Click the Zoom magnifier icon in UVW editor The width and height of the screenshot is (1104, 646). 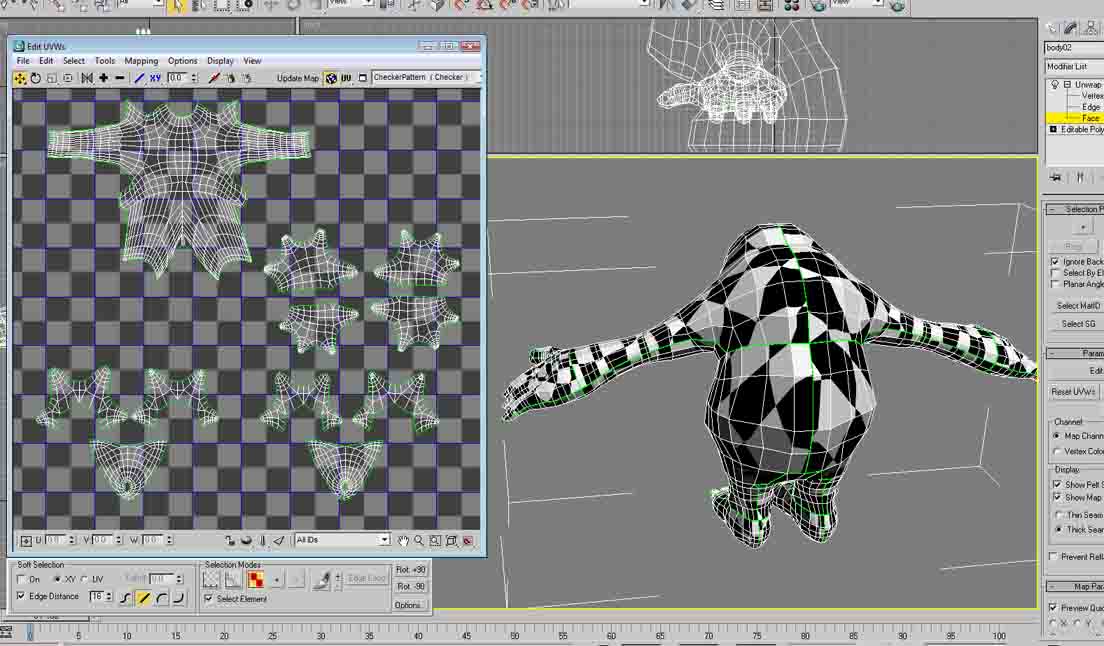click(x=420, y=540)
